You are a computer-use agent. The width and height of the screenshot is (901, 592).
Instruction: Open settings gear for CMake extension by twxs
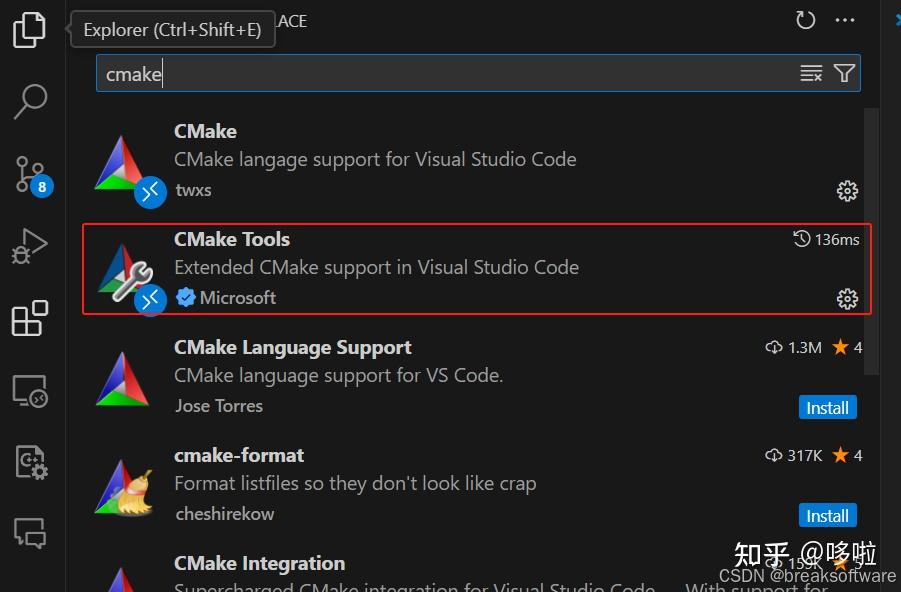(846, 190)
